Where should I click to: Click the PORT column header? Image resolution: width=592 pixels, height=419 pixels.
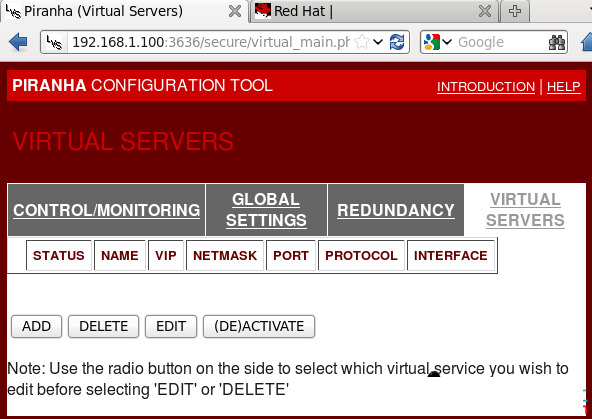(291, 256)
